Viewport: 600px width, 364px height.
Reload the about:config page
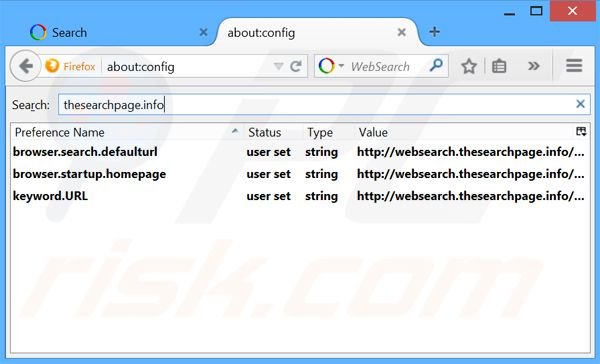(x=296, y=67)
